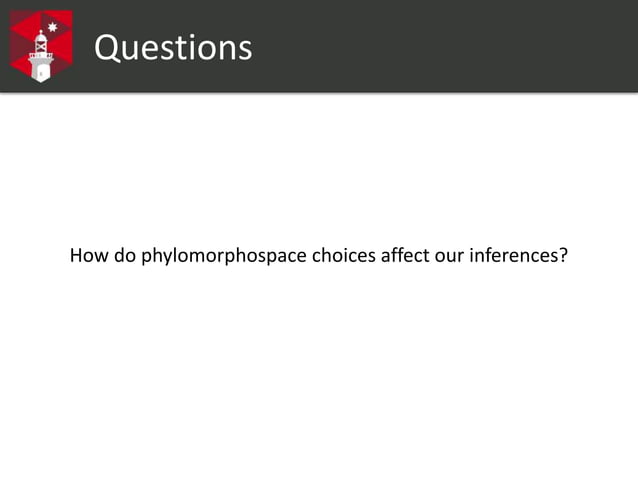Viewport: 638px width, 478px height.
Task: Click the word "do" in the question
Action: (125, 255)
